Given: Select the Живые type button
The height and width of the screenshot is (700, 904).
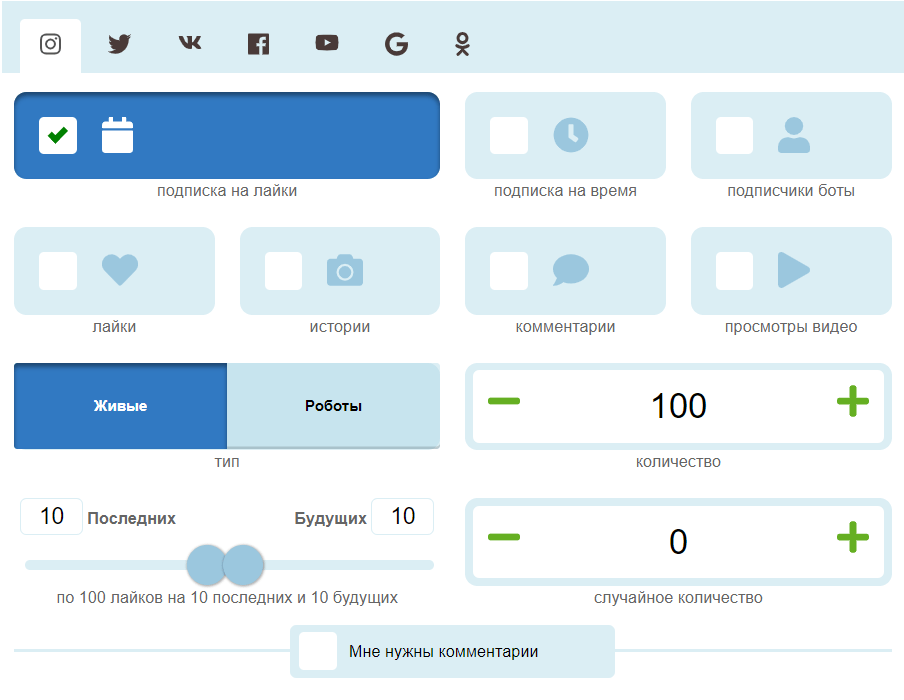Looking at the screenshot, I should click(x=120, y=406).
